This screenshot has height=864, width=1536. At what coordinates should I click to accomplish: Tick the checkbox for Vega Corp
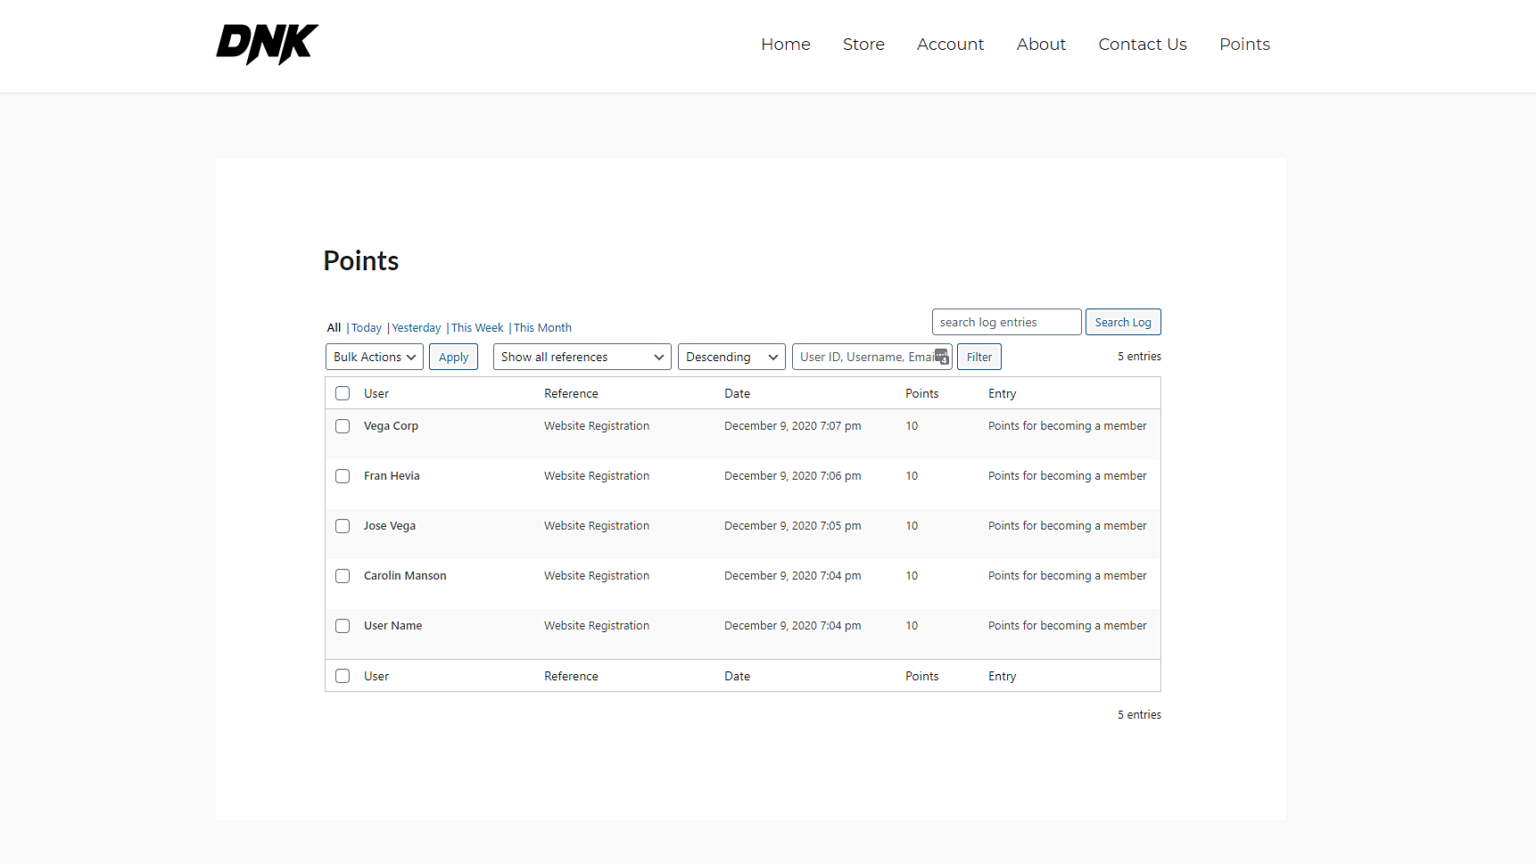tap(343, 426)
